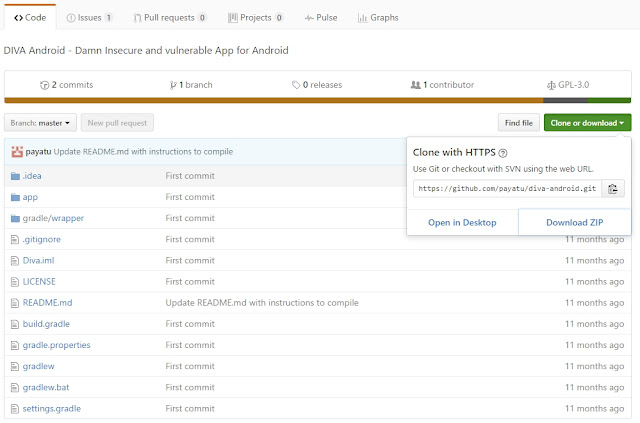
Task: Click the "Use Git or checkout with SVN" text
Action: (x=503, y=169)
